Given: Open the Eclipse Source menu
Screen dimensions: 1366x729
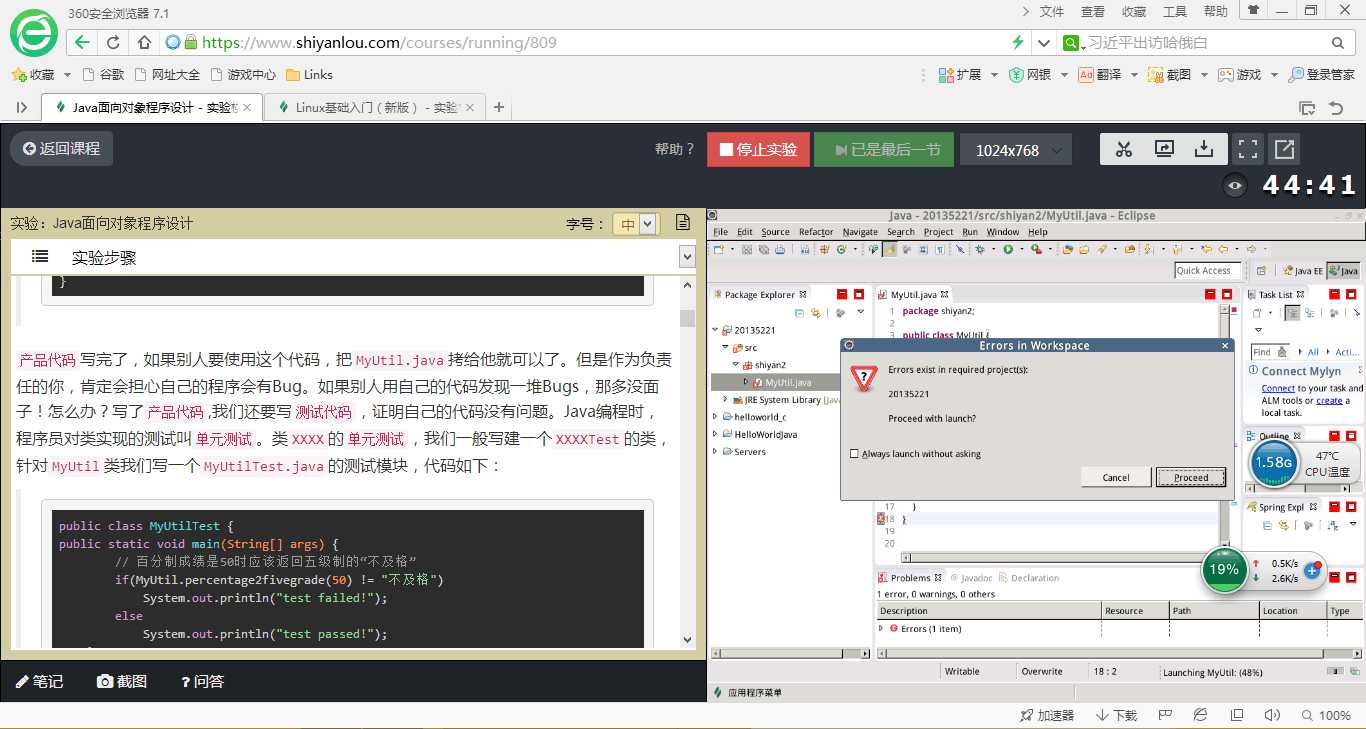Looking at the screenshot, I should (x=775, y=232).
